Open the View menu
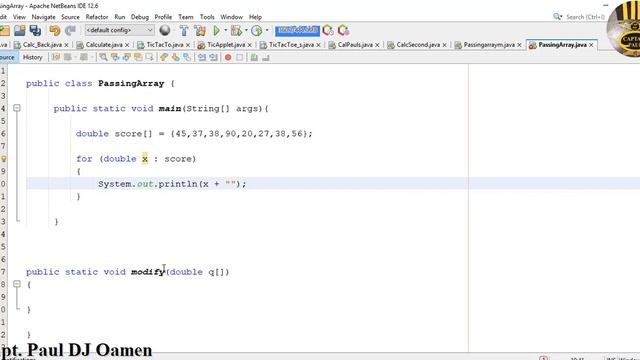The image size is (640, 360). click(x=19, y=17)
